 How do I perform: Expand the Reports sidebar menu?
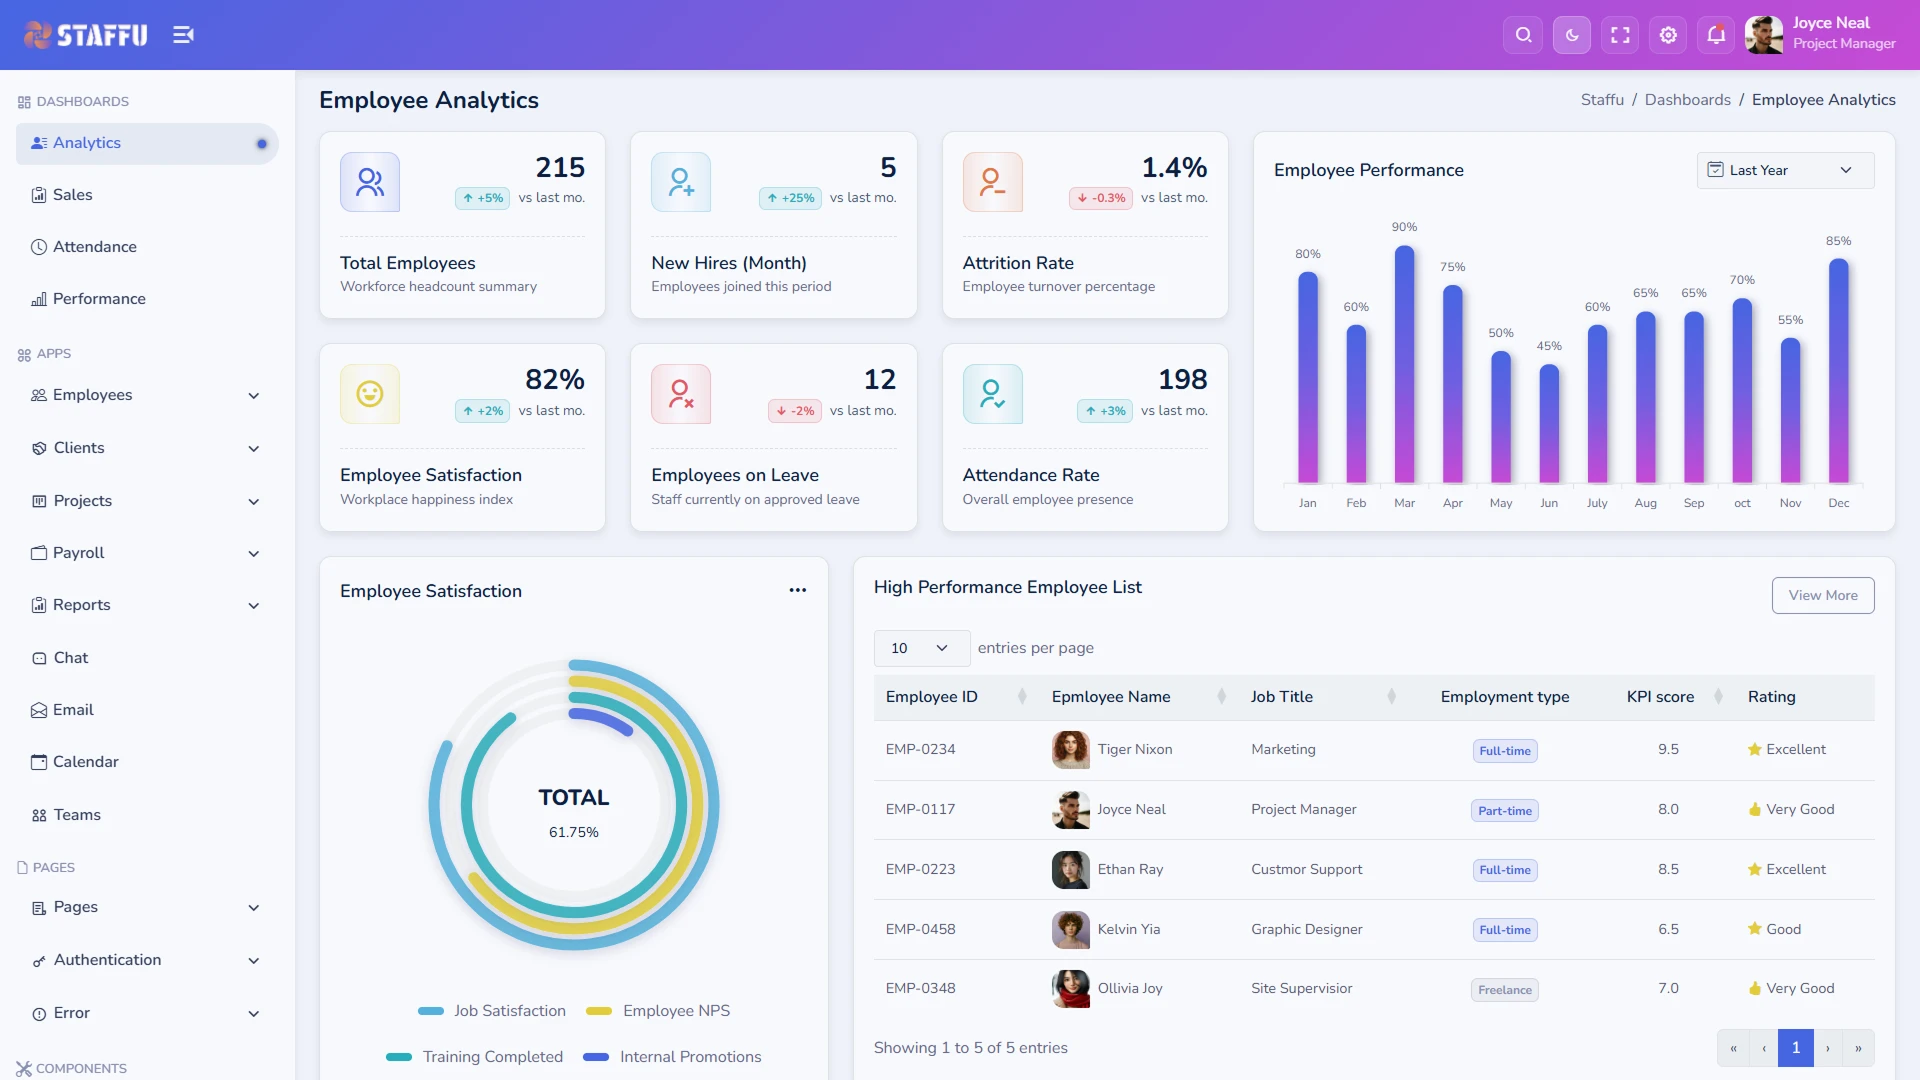(147, 605)
